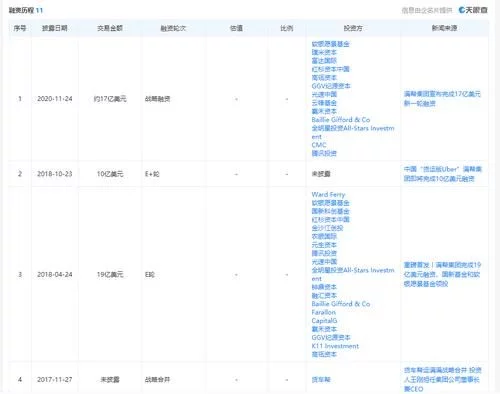Open 货车帮 investor link in 2017-11-27 row

[x=321, y=380]
